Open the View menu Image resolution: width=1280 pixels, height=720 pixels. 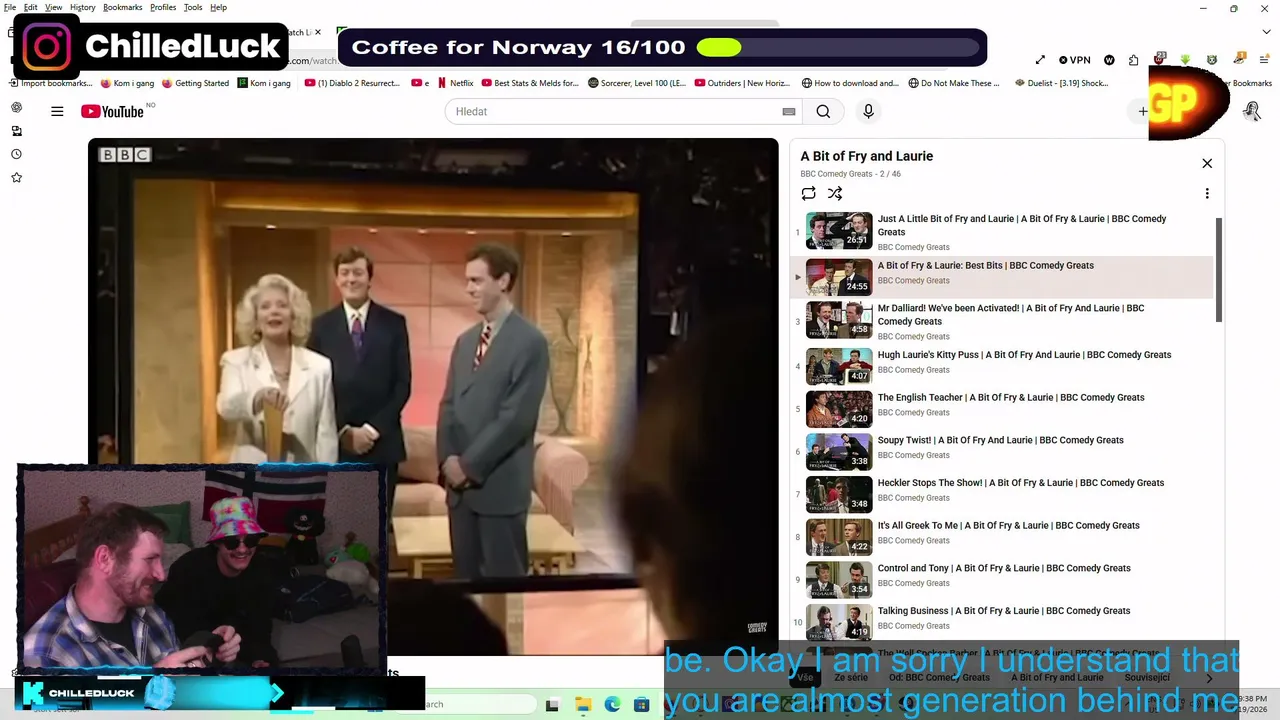pyautogui.click(x=53, y=7)
